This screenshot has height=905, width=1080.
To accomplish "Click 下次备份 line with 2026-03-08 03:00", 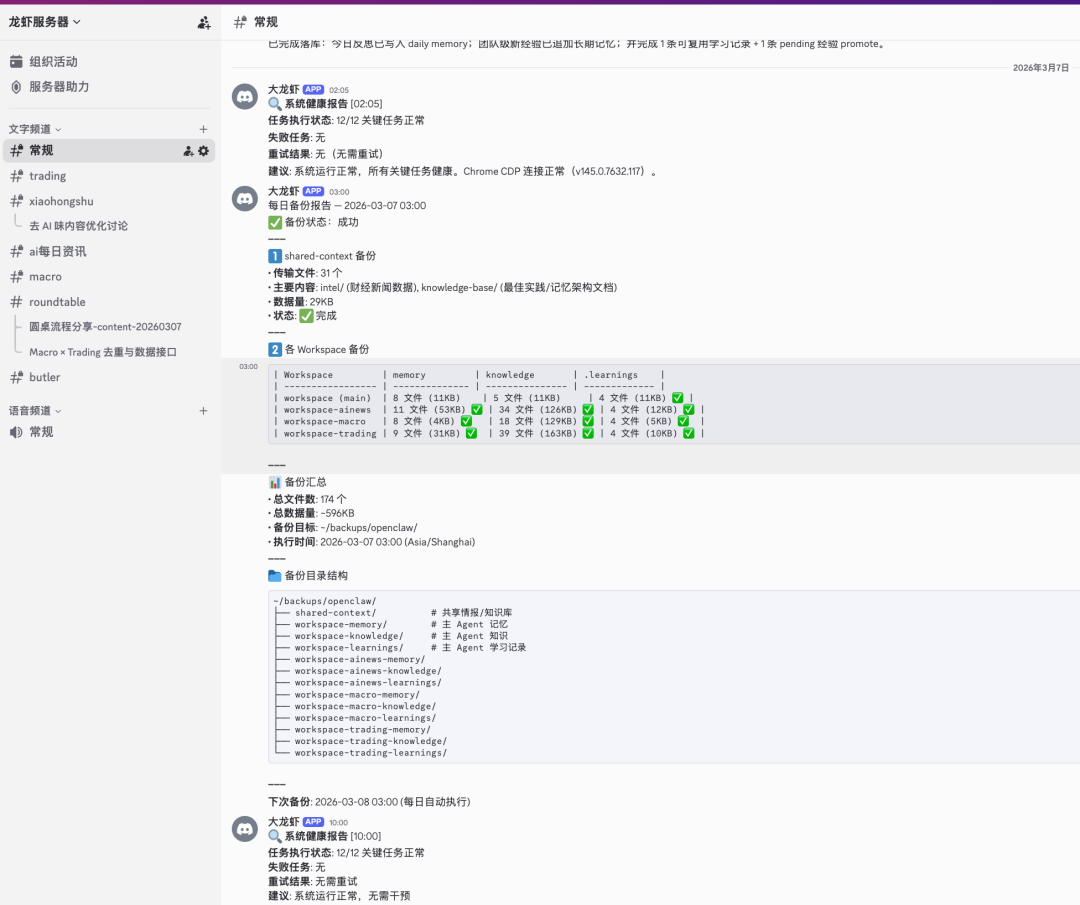I will tap(369, 802).
